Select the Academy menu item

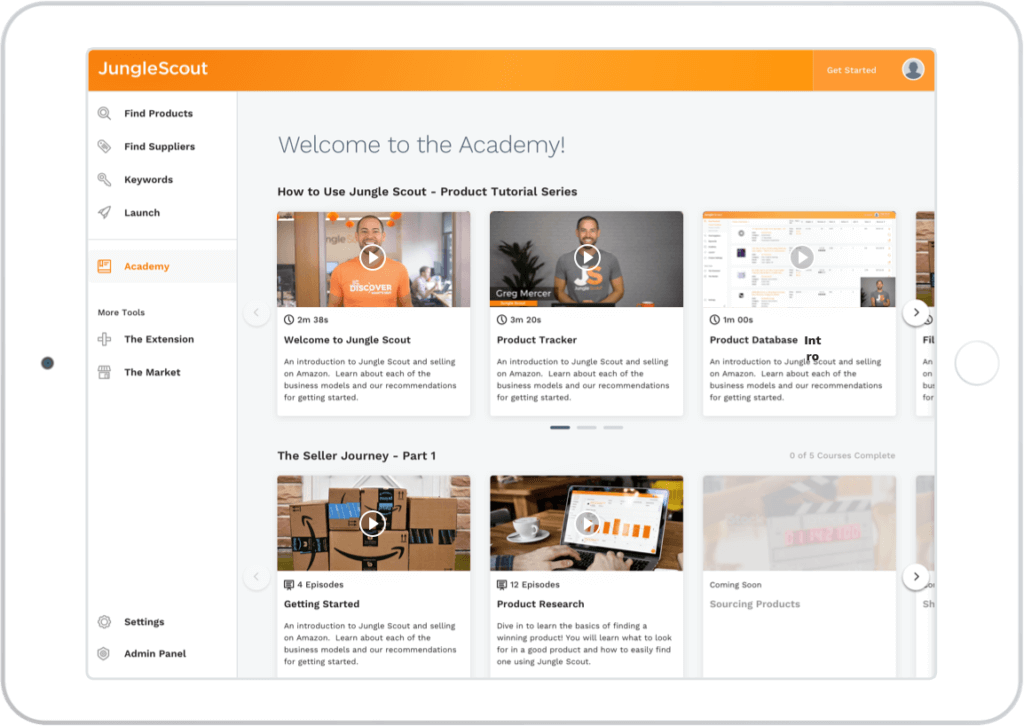[x=163, y=266]
